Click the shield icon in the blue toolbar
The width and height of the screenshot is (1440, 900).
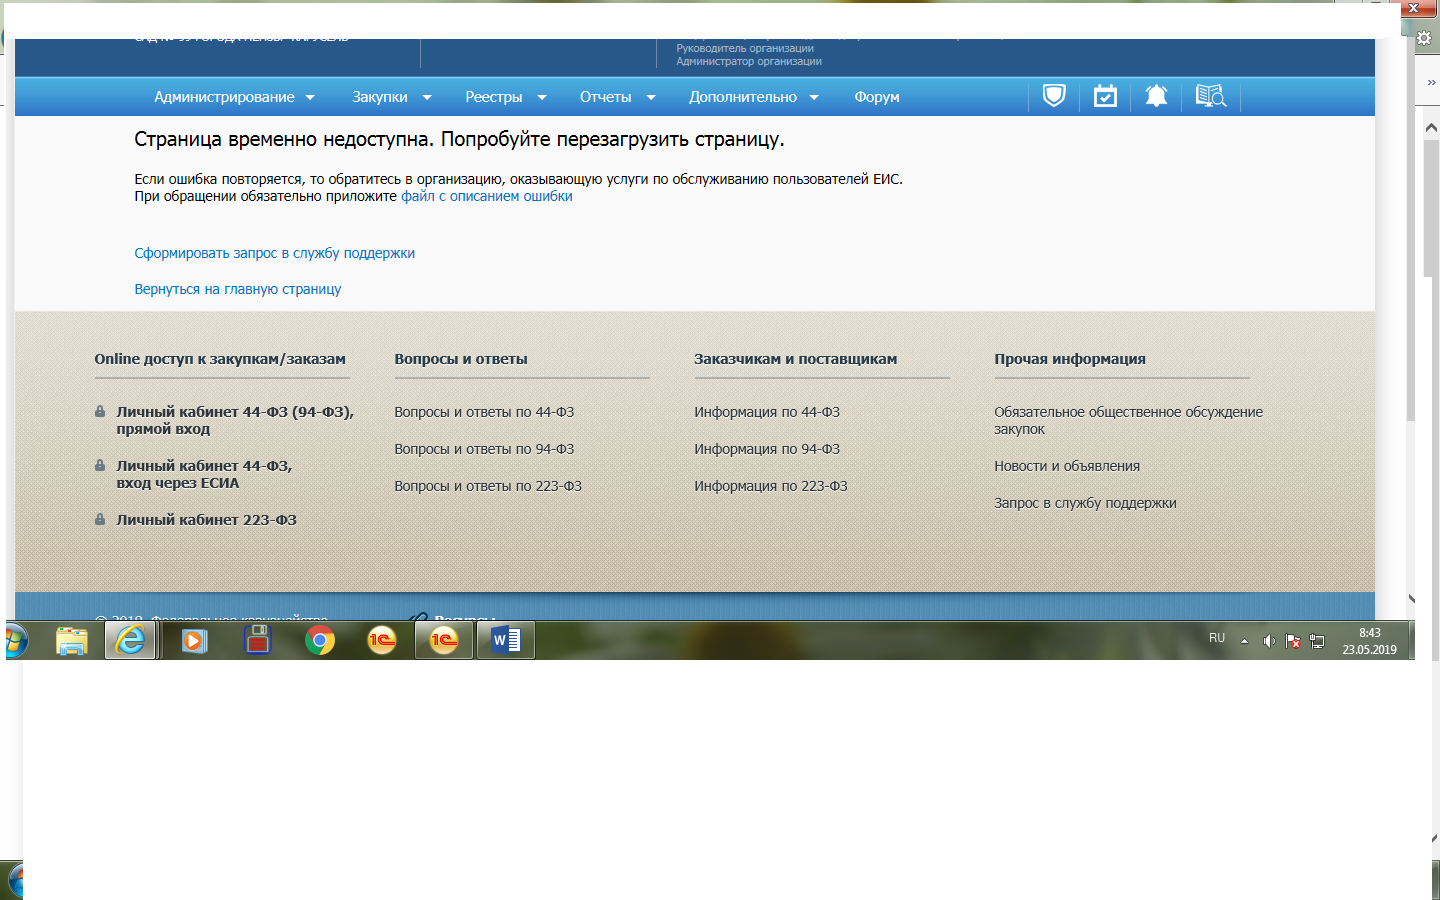1054,96
